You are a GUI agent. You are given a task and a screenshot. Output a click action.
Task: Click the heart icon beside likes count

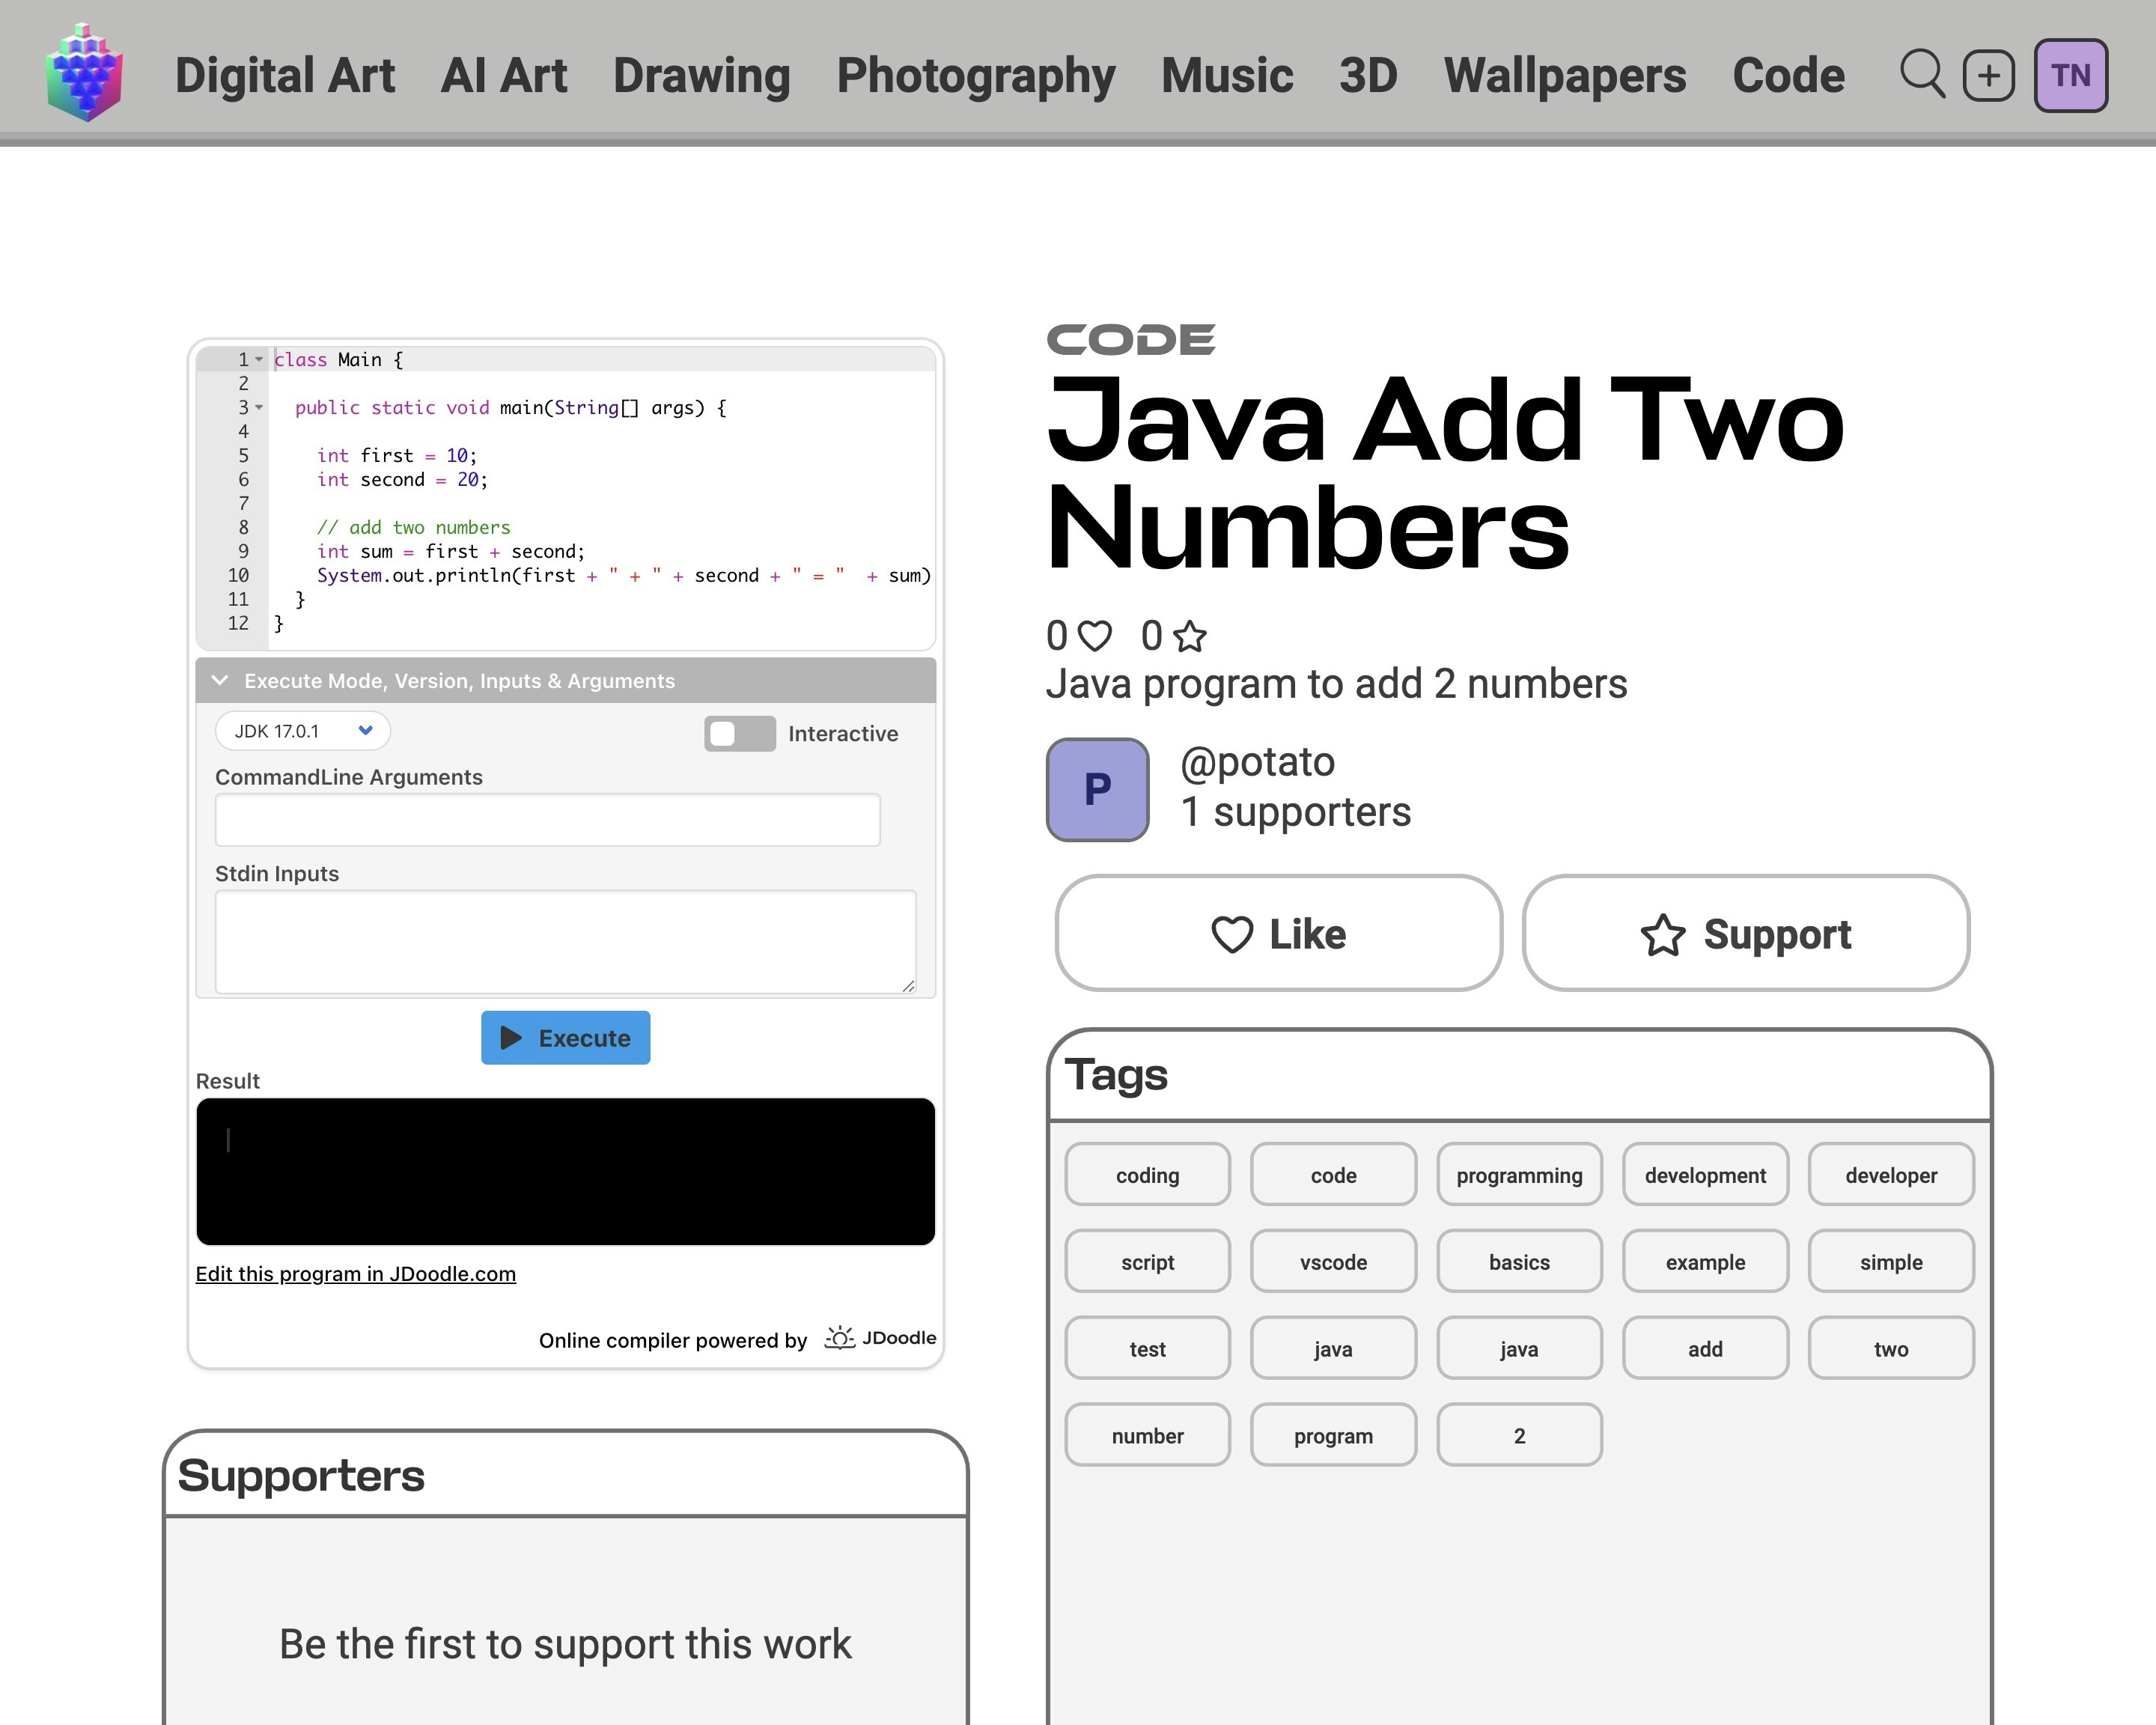pos(1095,636)
